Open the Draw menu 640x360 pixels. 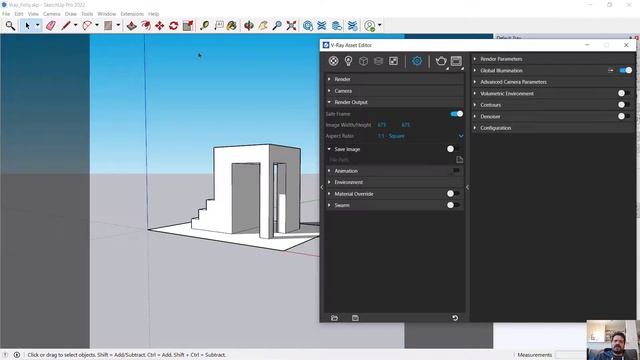71,14
